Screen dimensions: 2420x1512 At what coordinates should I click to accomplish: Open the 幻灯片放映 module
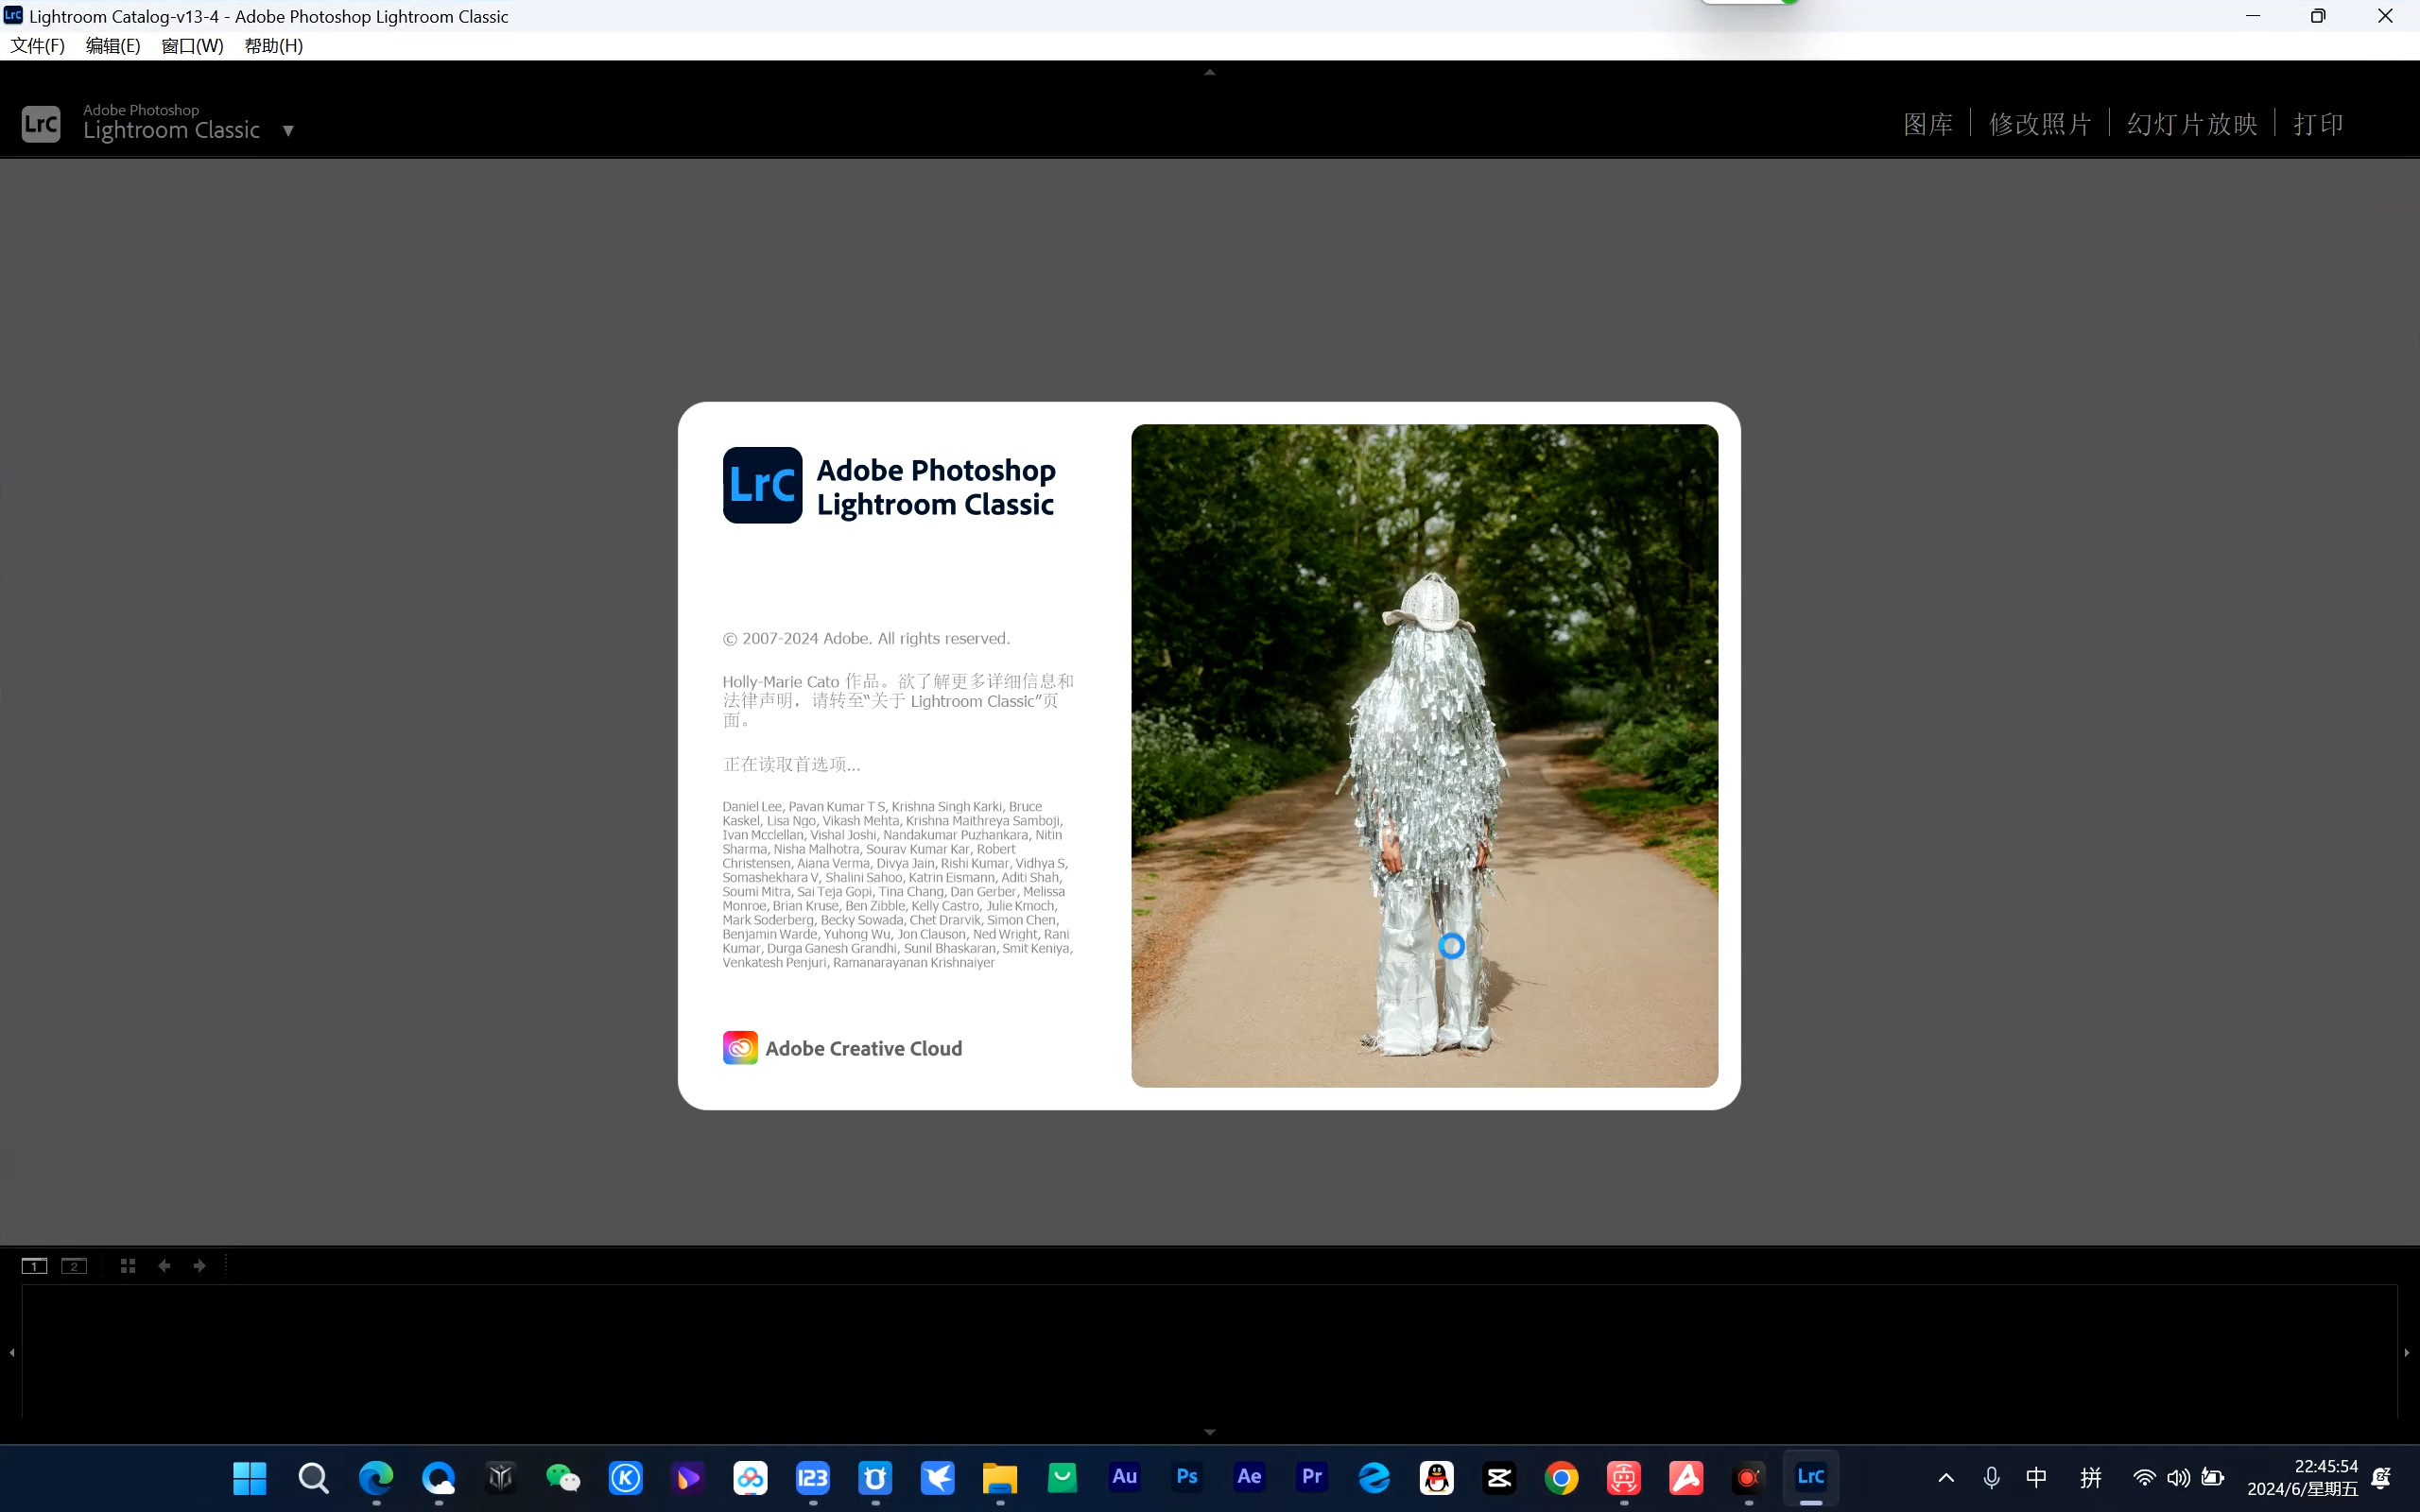coord(2192,124)
